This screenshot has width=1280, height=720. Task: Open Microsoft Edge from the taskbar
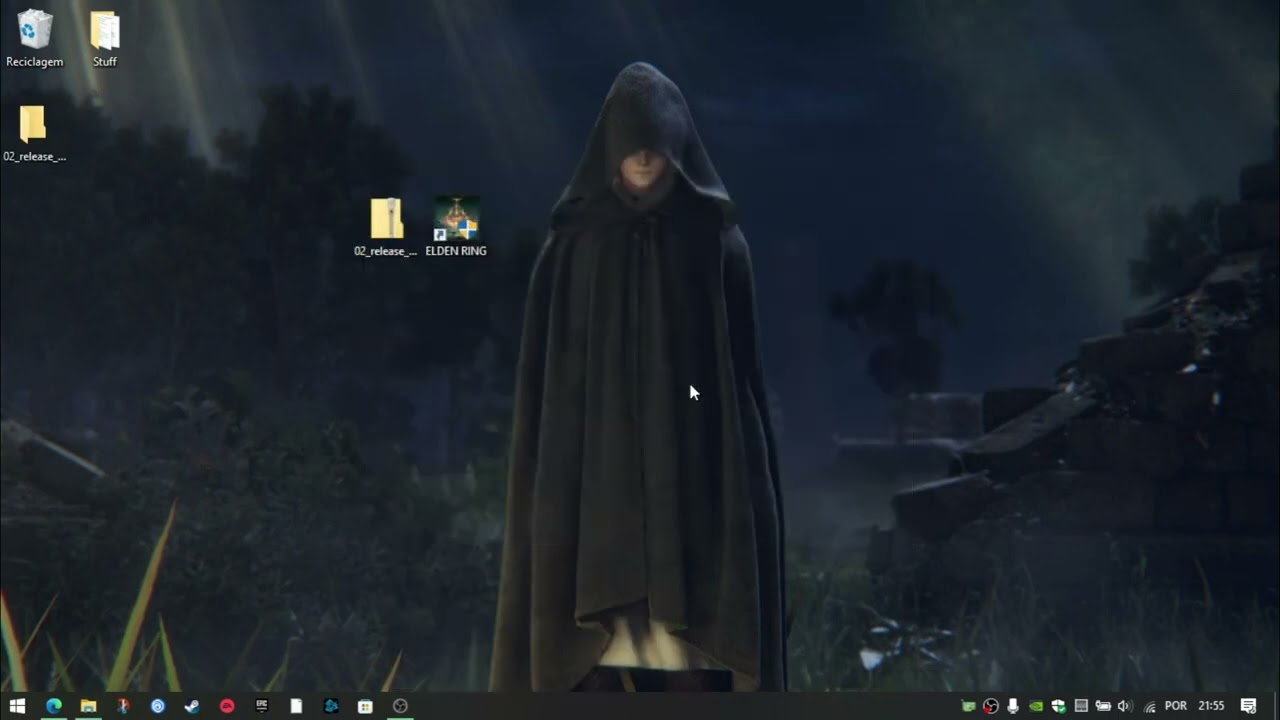[x=53, y=706]
